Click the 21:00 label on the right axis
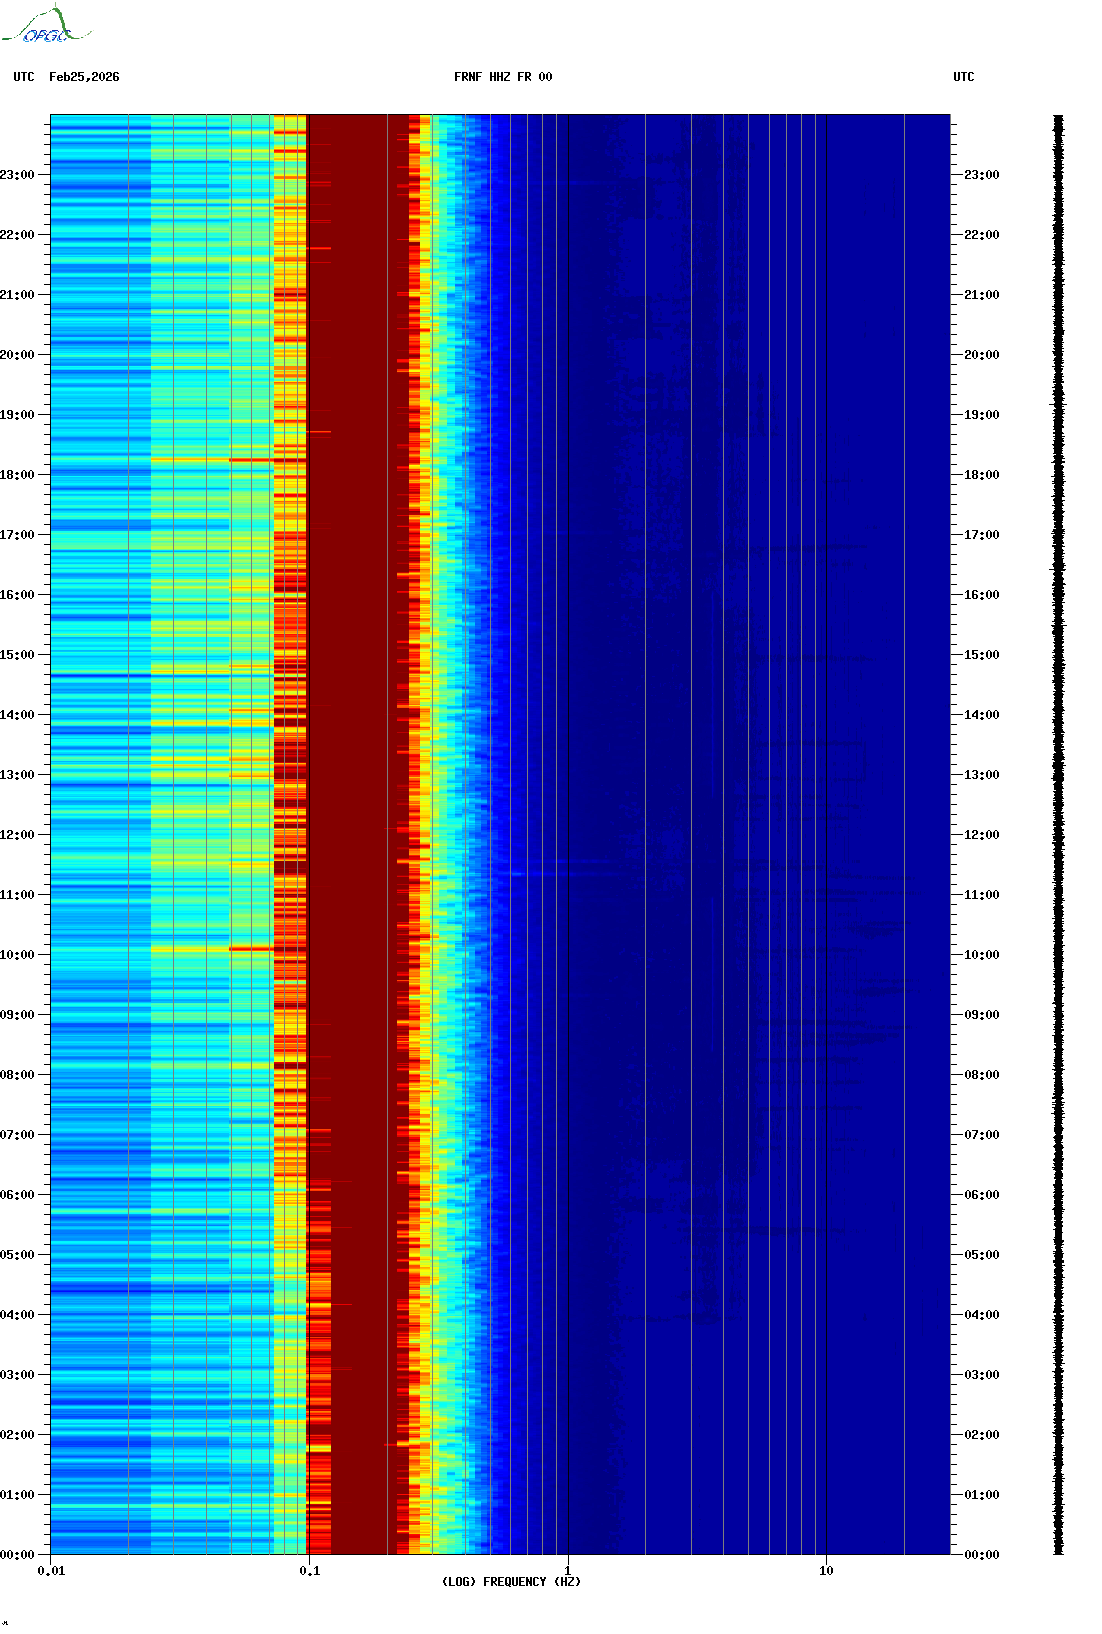 [x=981, y=295]
